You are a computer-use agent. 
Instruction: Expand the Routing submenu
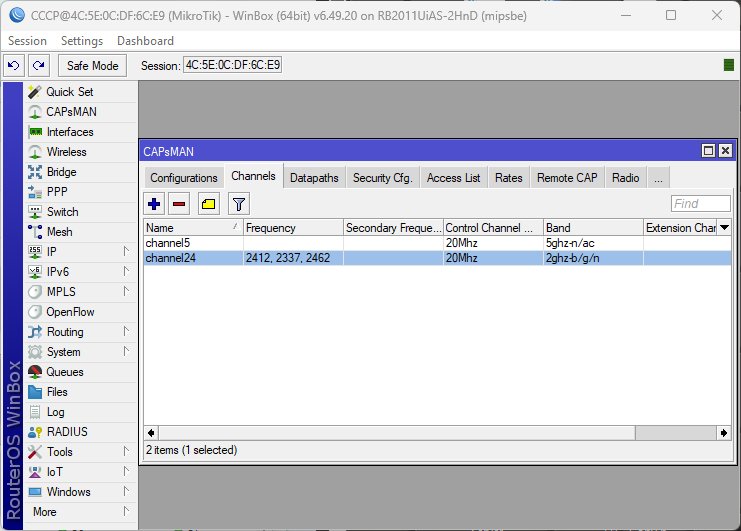click(x=126, y=331)
